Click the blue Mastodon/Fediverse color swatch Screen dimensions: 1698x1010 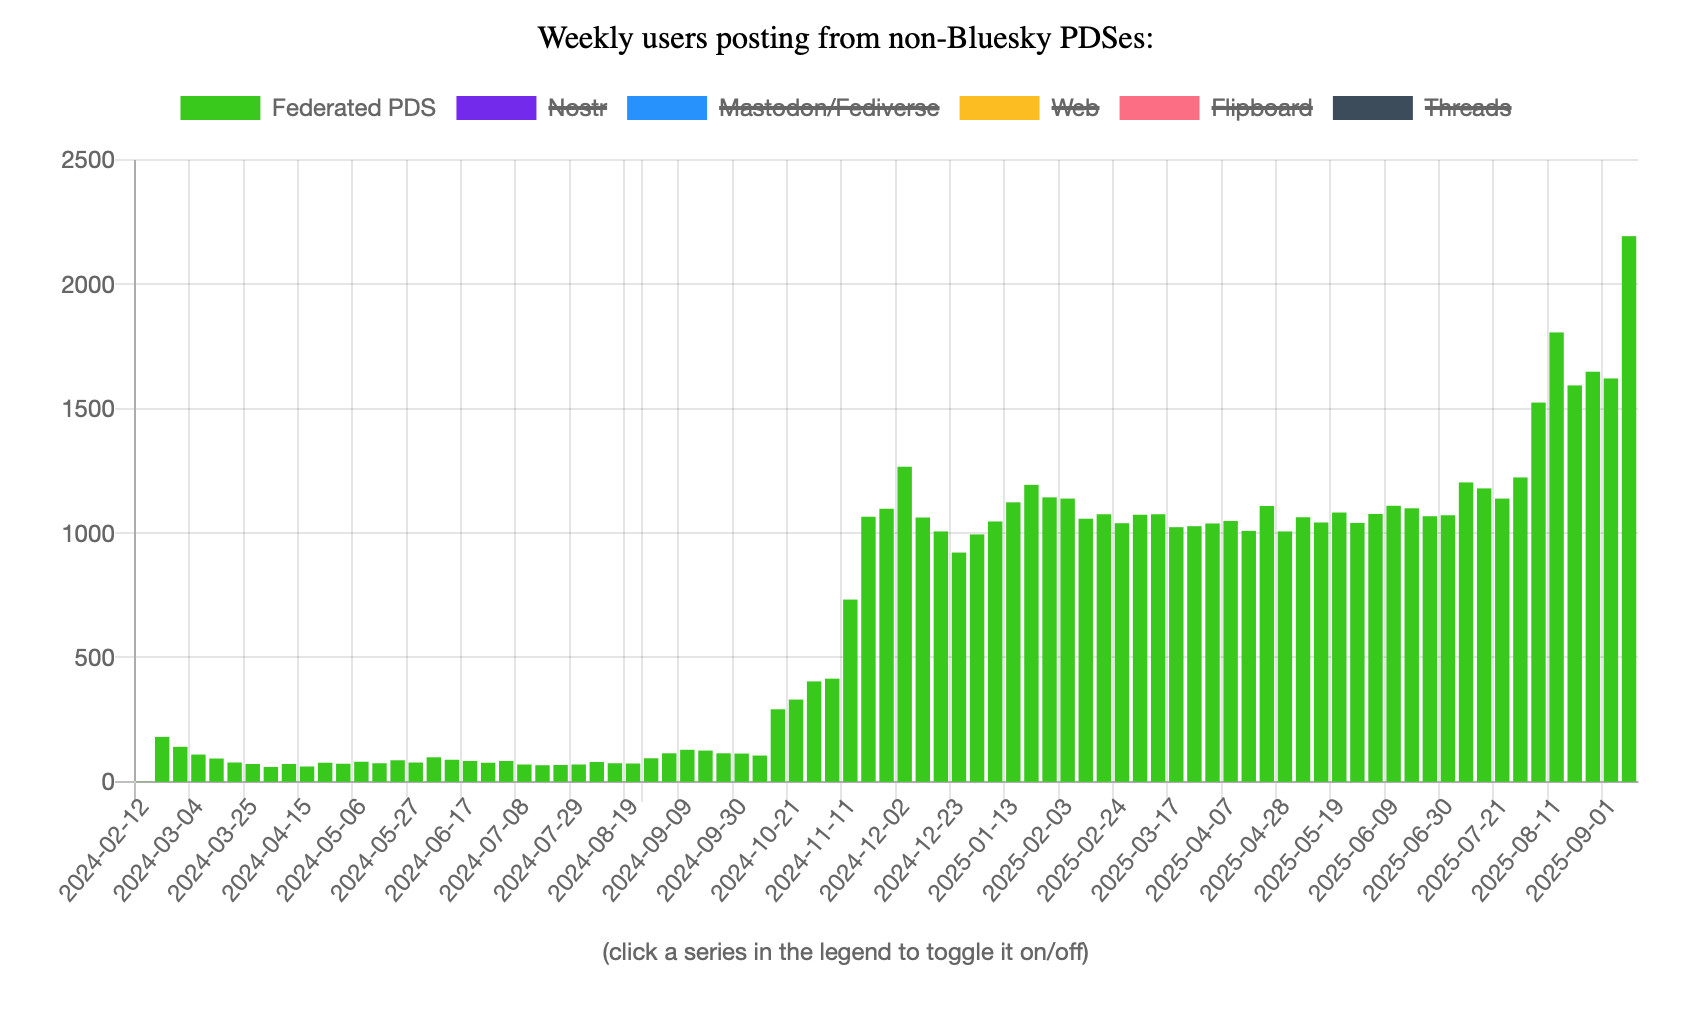click(x=667, y=108)
